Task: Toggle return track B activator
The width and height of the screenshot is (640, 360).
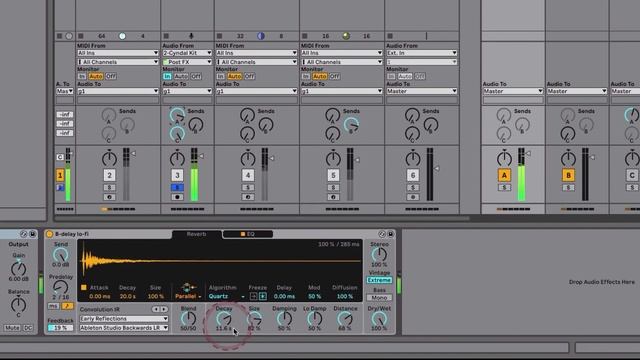Action: [x=568, y=175]
